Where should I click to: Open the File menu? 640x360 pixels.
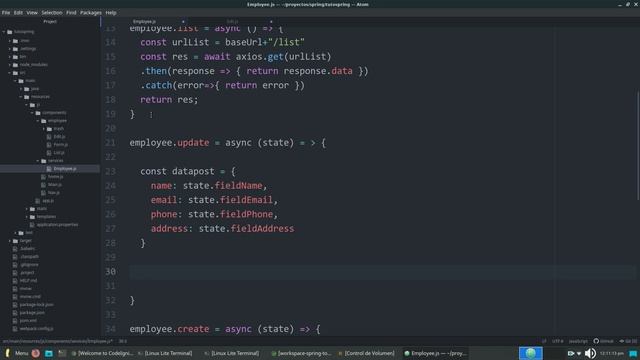click(6, 13)
